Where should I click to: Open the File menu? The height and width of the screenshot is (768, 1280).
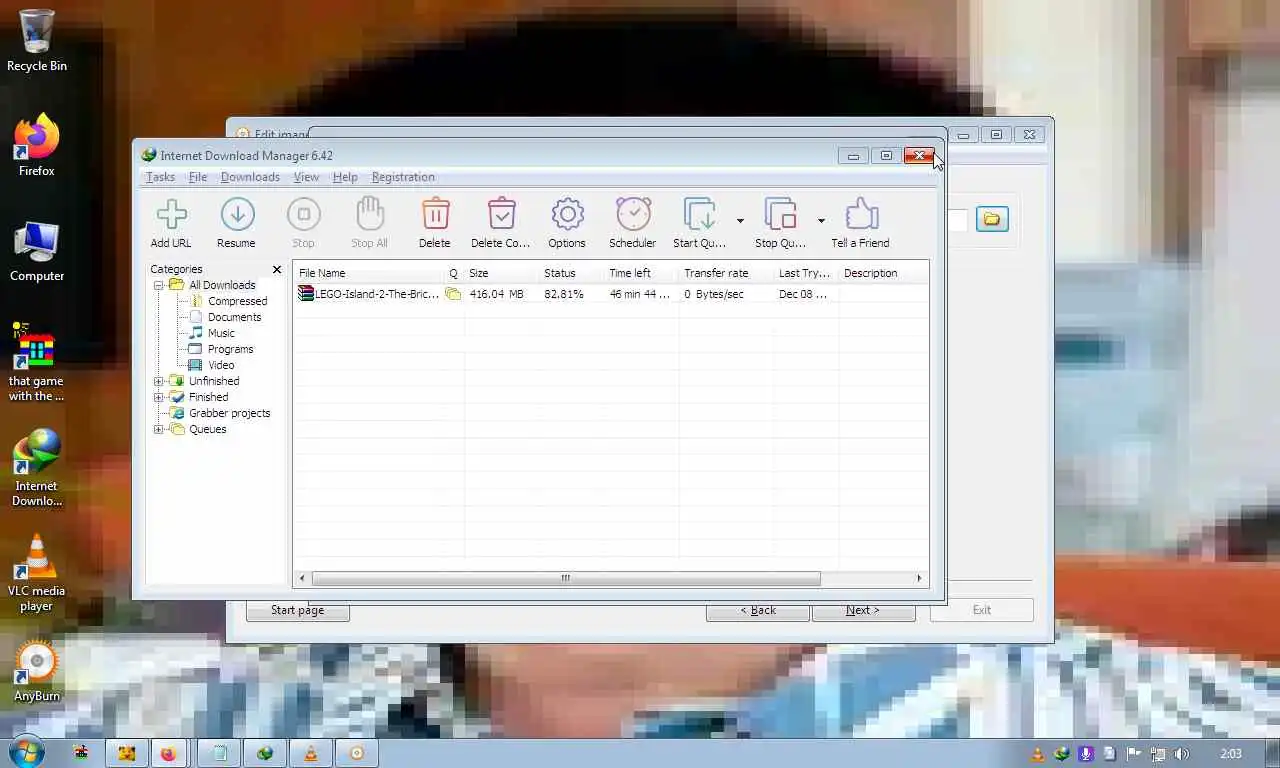(x=198, y=177)
